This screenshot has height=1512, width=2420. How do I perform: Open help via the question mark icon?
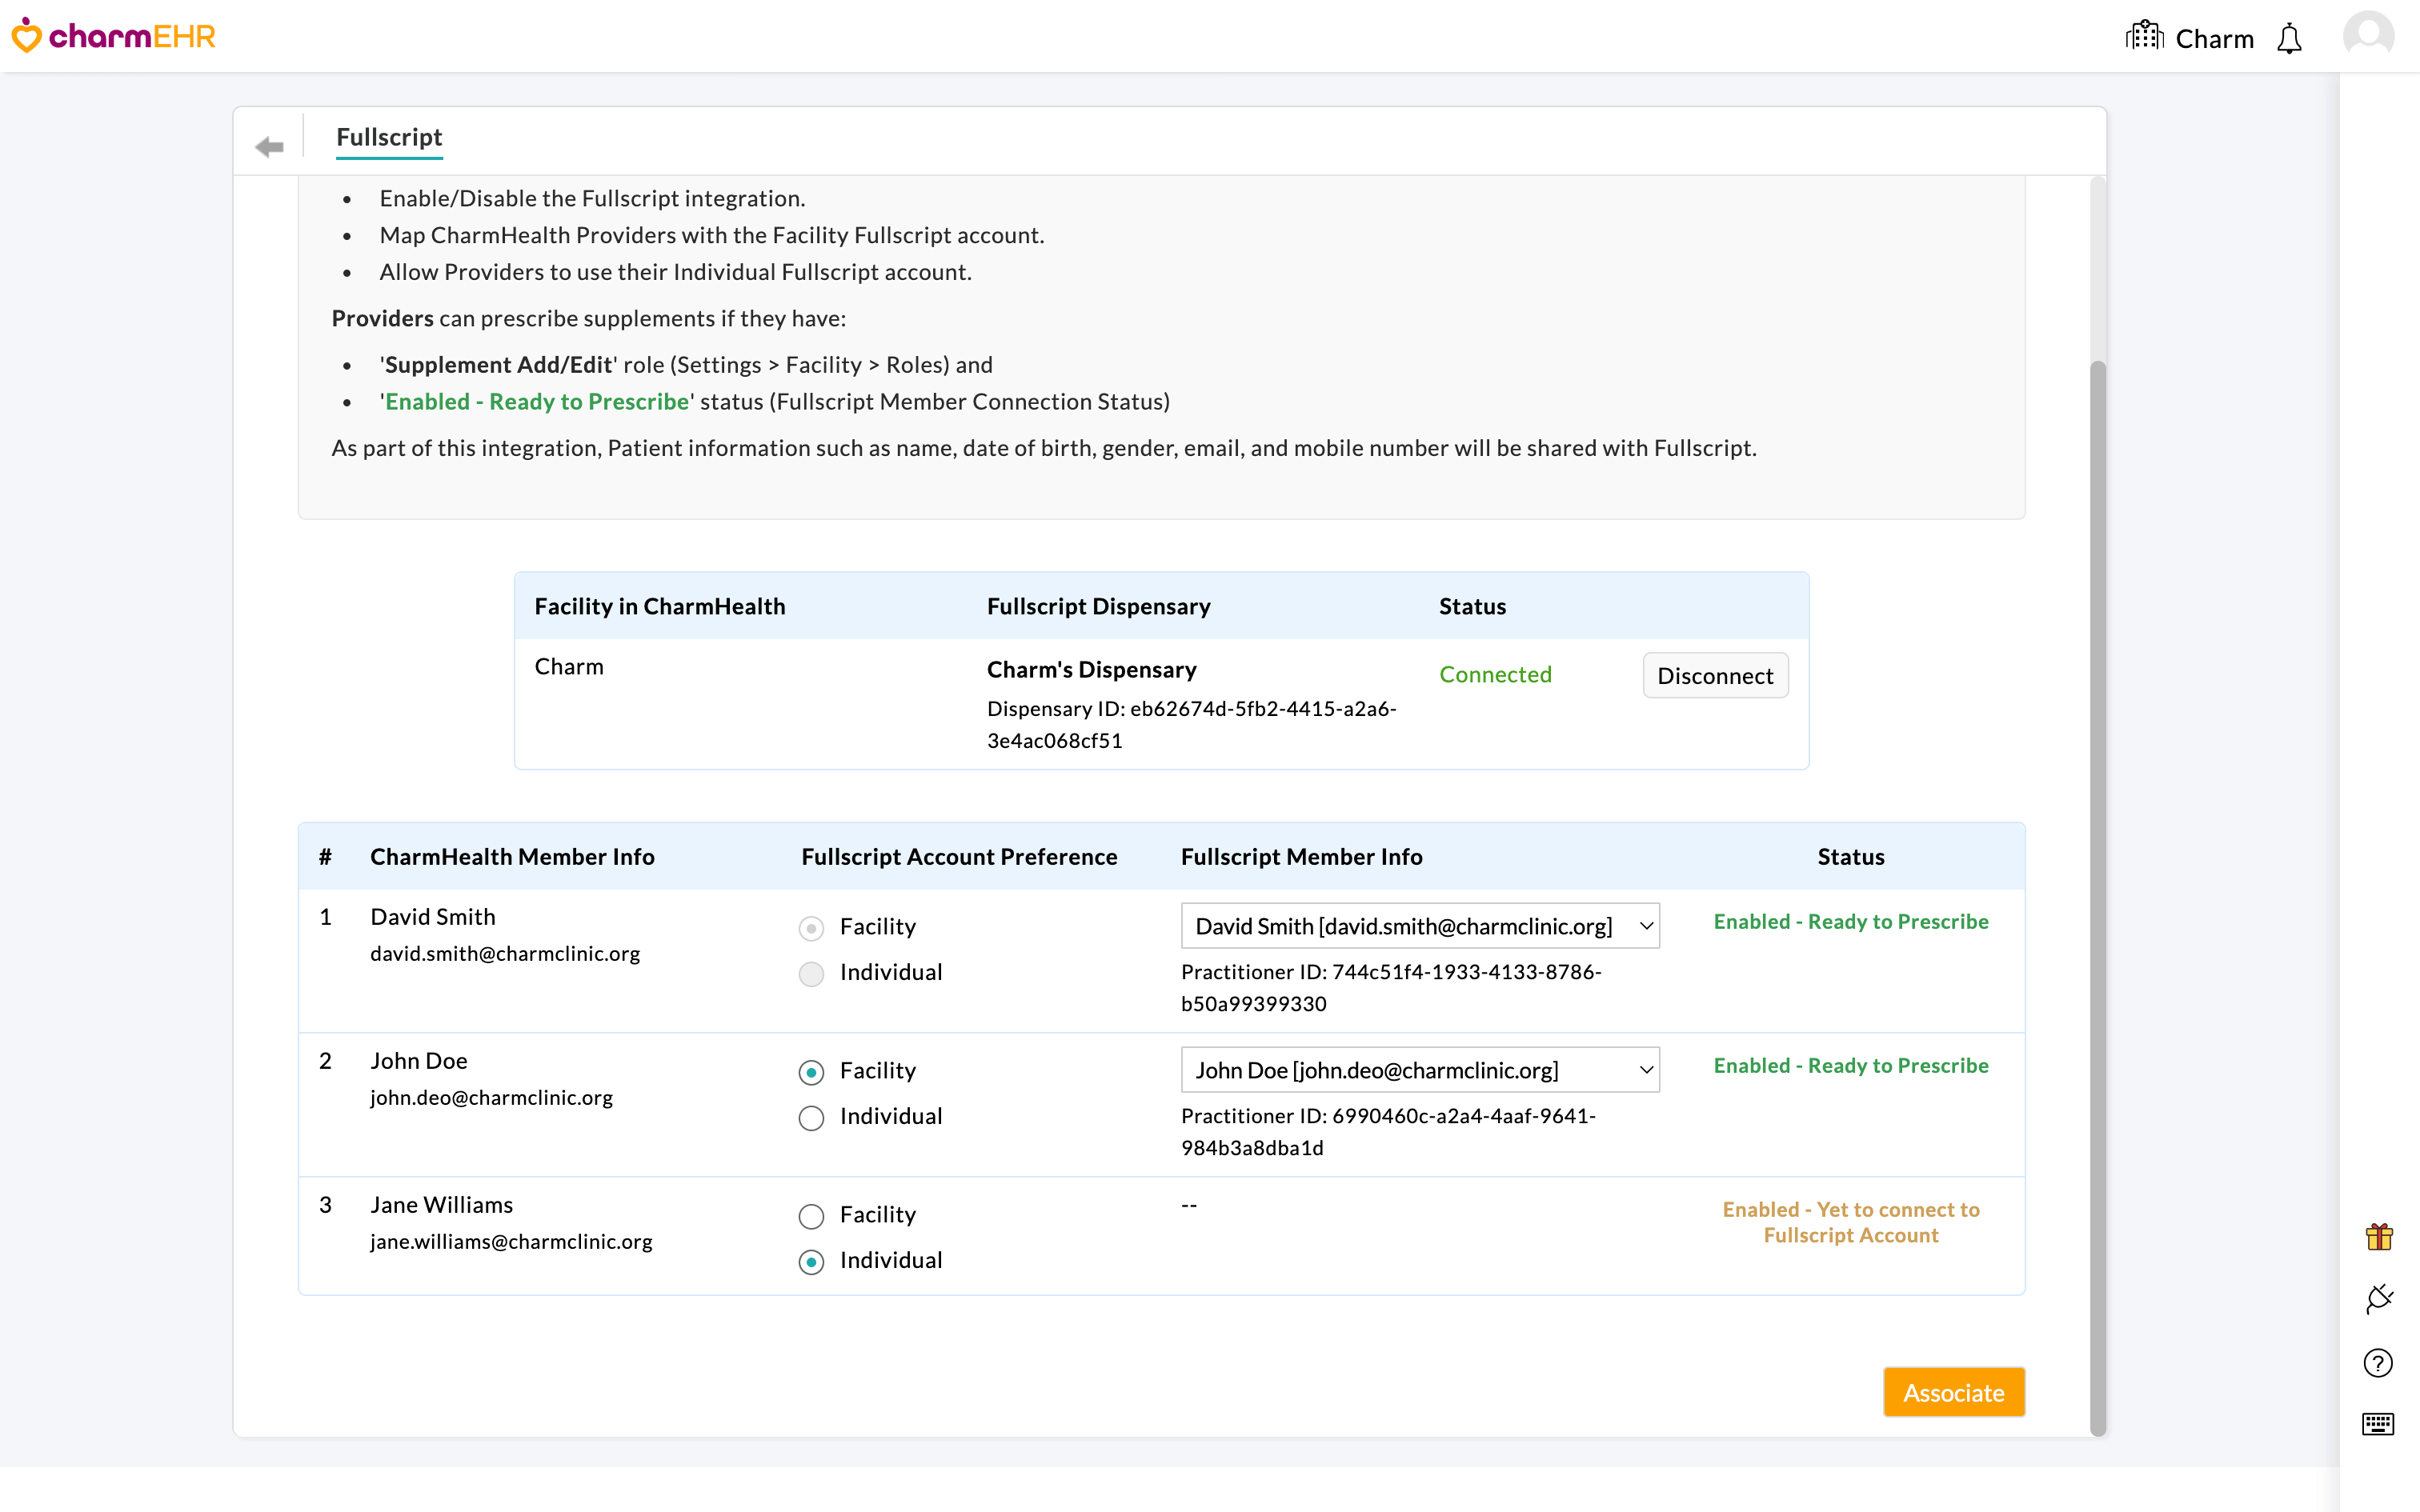pyautogui.click(x=2378, y=1362)
